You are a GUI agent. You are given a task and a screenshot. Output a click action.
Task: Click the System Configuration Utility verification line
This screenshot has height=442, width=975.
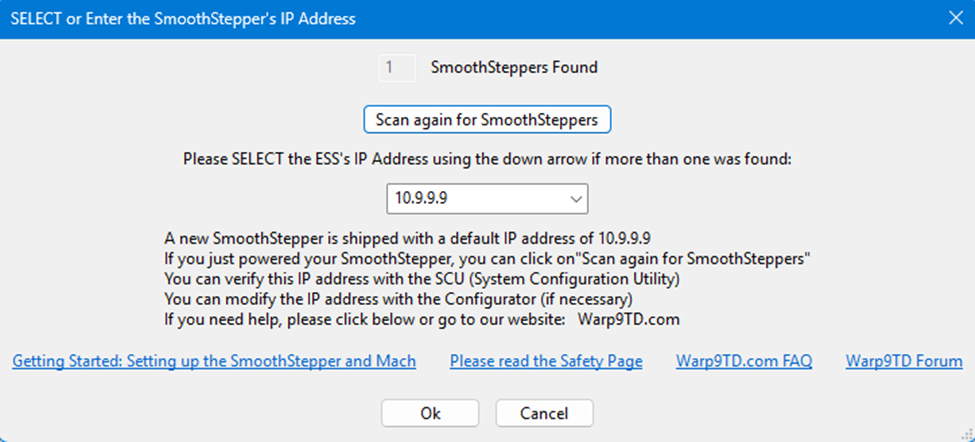(x=422, y=278)
